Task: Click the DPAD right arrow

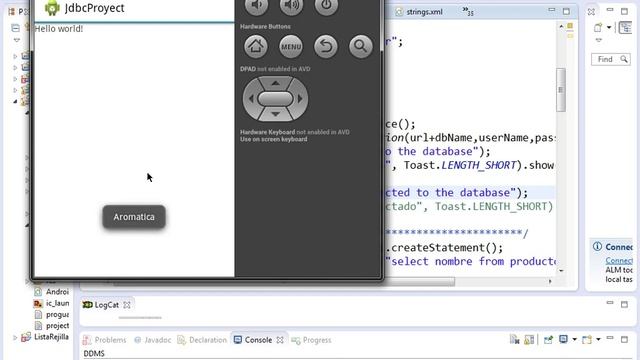Action: click(x=300, y=98)
